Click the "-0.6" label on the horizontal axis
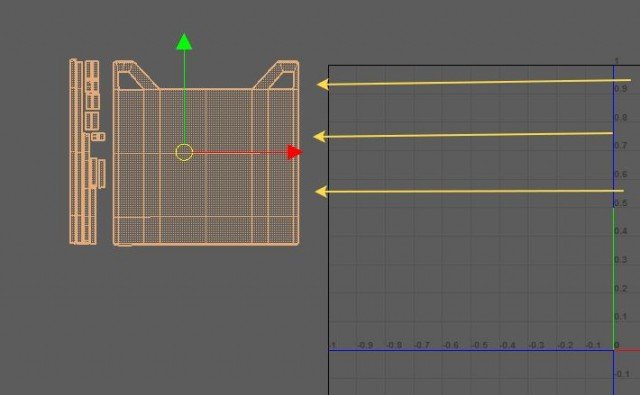640x395 pixels. [451, 345]
